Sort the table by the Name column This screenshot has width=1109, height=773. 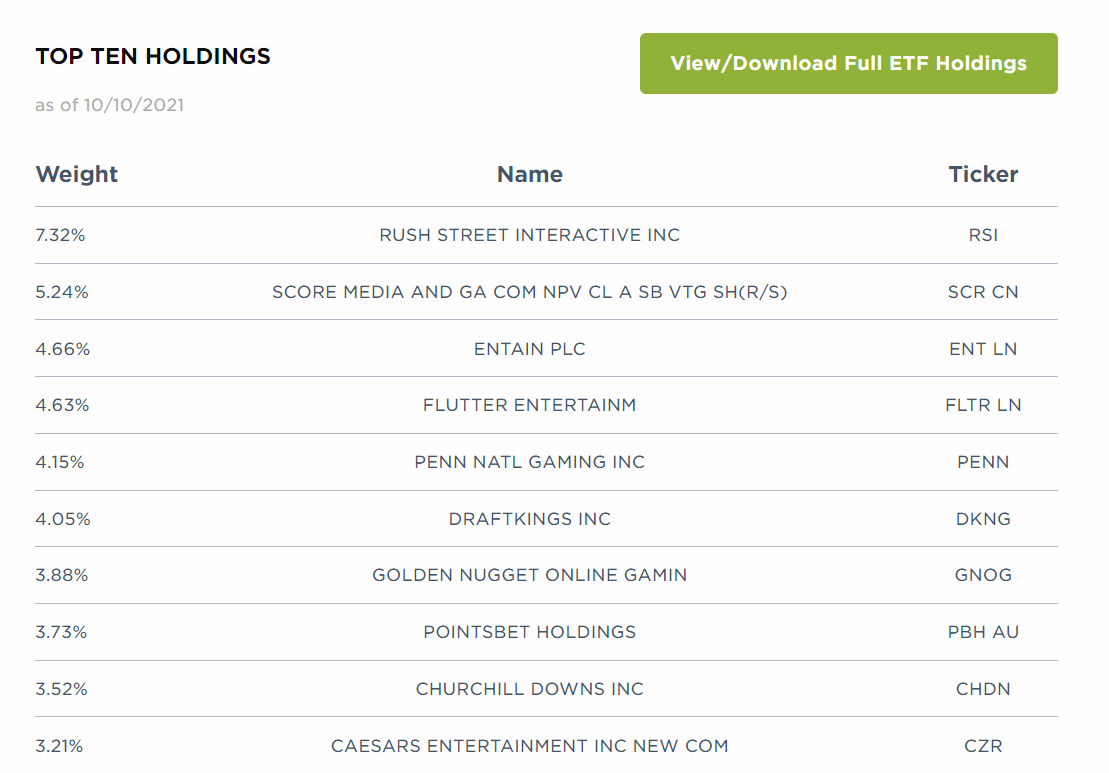tap(529, 174)
